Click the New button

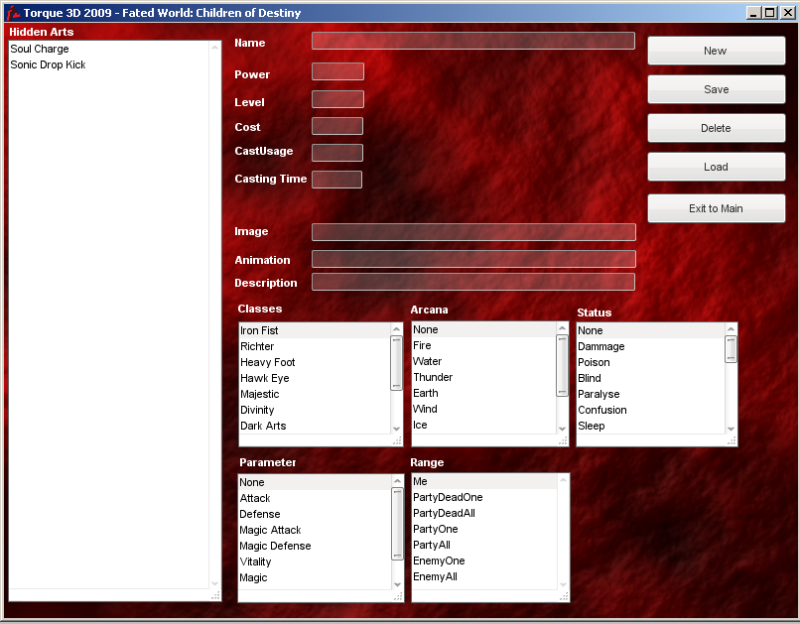(x=715, y=51)
